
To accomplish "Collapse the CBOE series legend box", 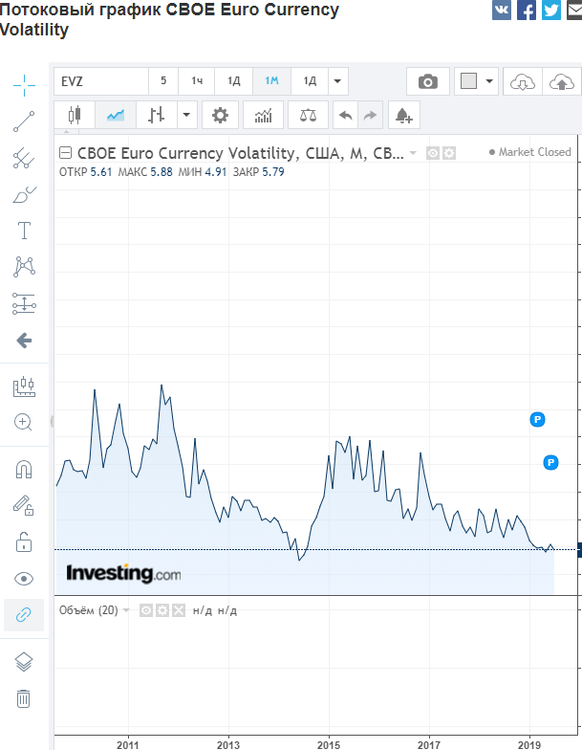I will point(65,153).
